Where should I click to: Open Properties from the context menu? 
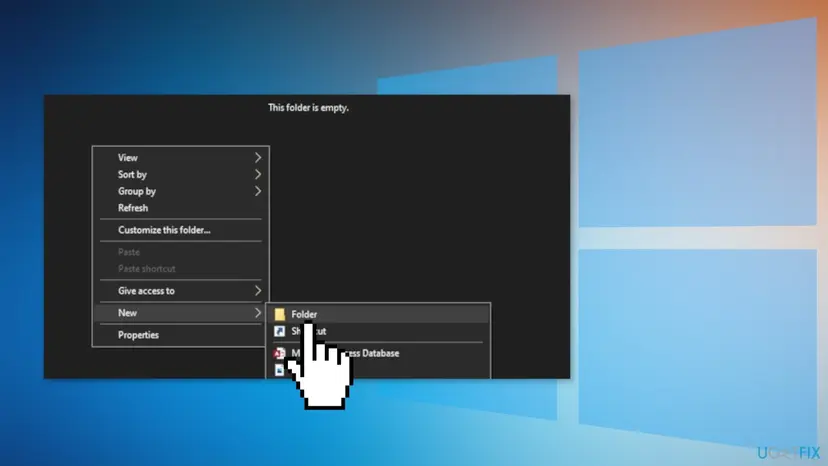point(181,335)
